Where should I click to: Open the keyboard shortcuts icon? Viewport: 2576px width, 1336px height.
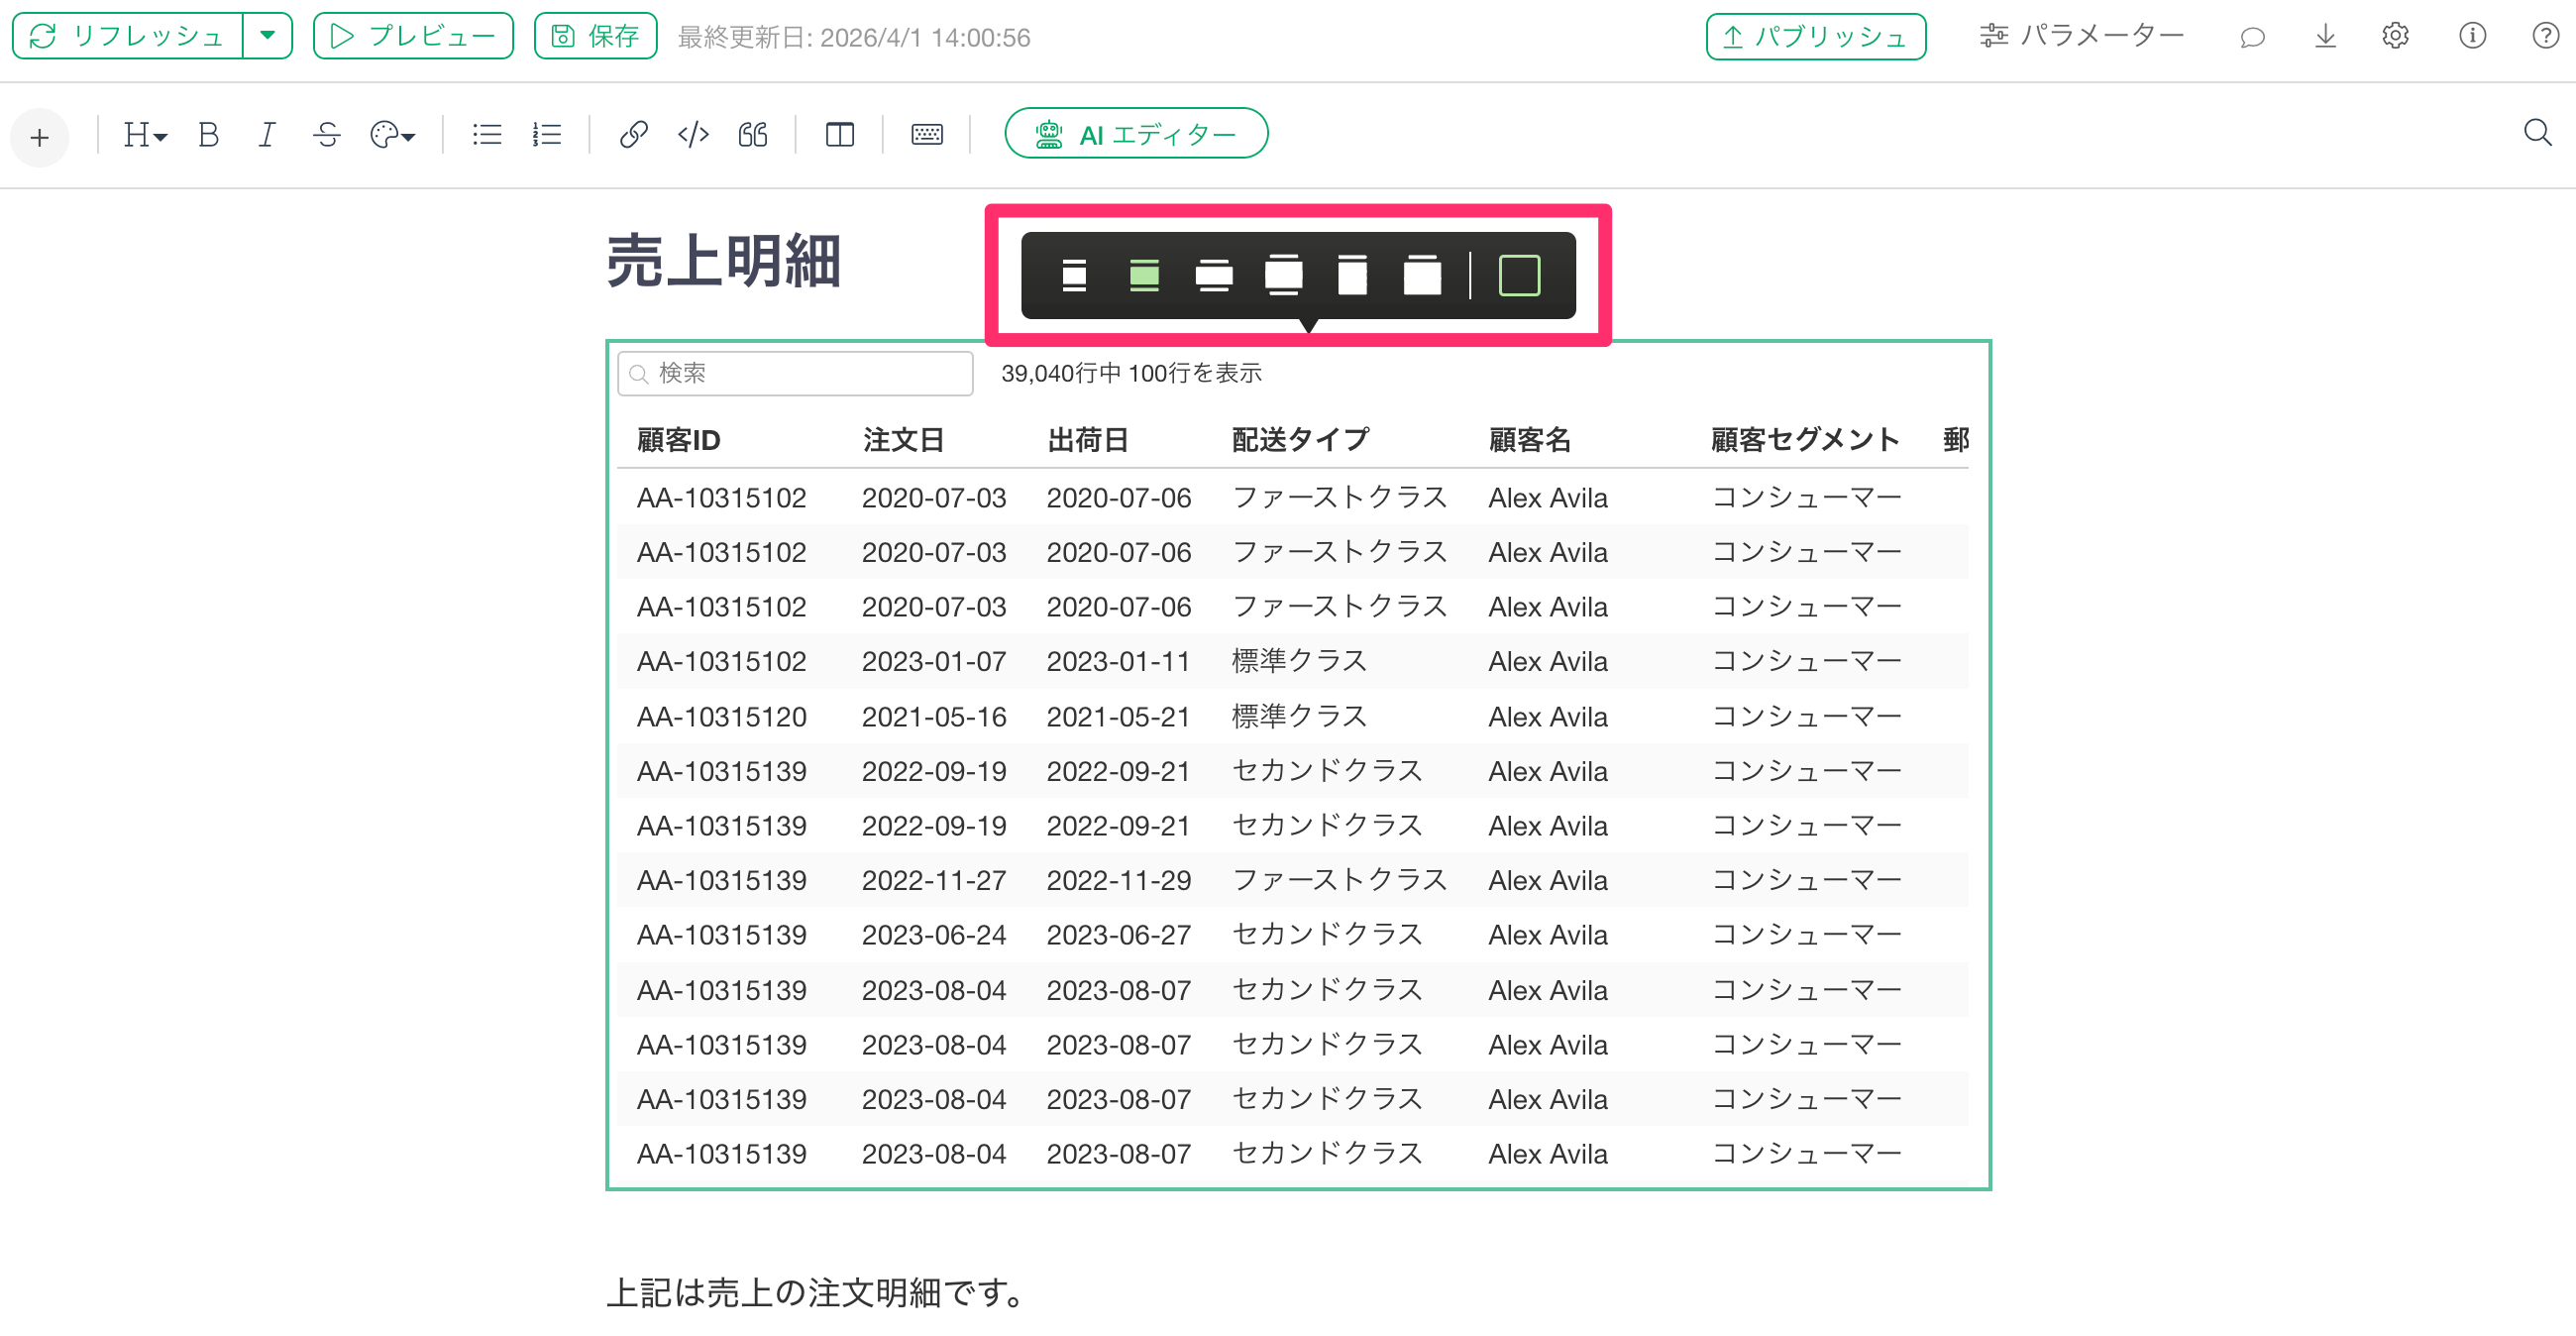pyautogui.click(x=926, y=134)
